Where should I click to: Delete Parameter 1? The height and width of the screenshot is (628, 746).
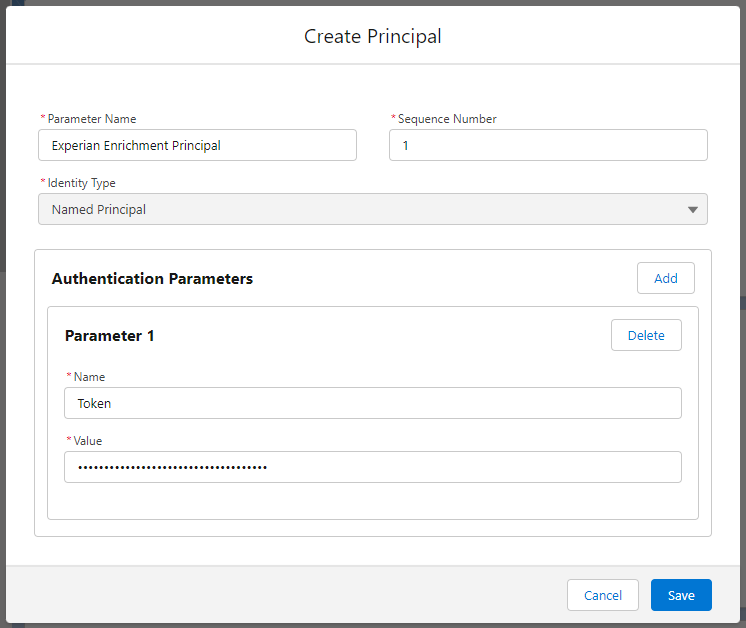pos(646,335)
